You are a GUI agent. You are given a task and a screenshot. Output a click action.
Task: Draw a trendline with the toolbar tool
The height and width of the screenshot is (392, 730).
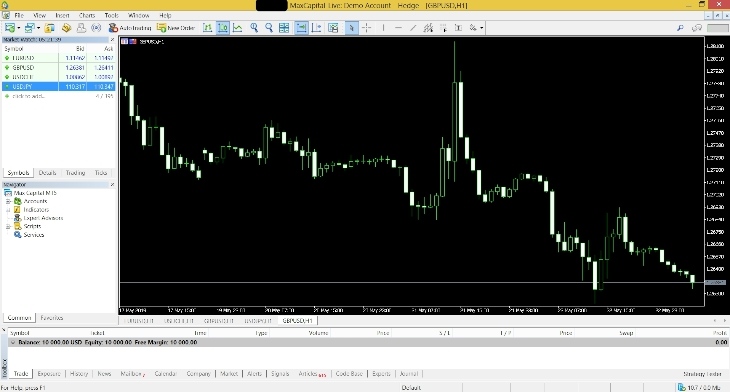coord(413,28)
